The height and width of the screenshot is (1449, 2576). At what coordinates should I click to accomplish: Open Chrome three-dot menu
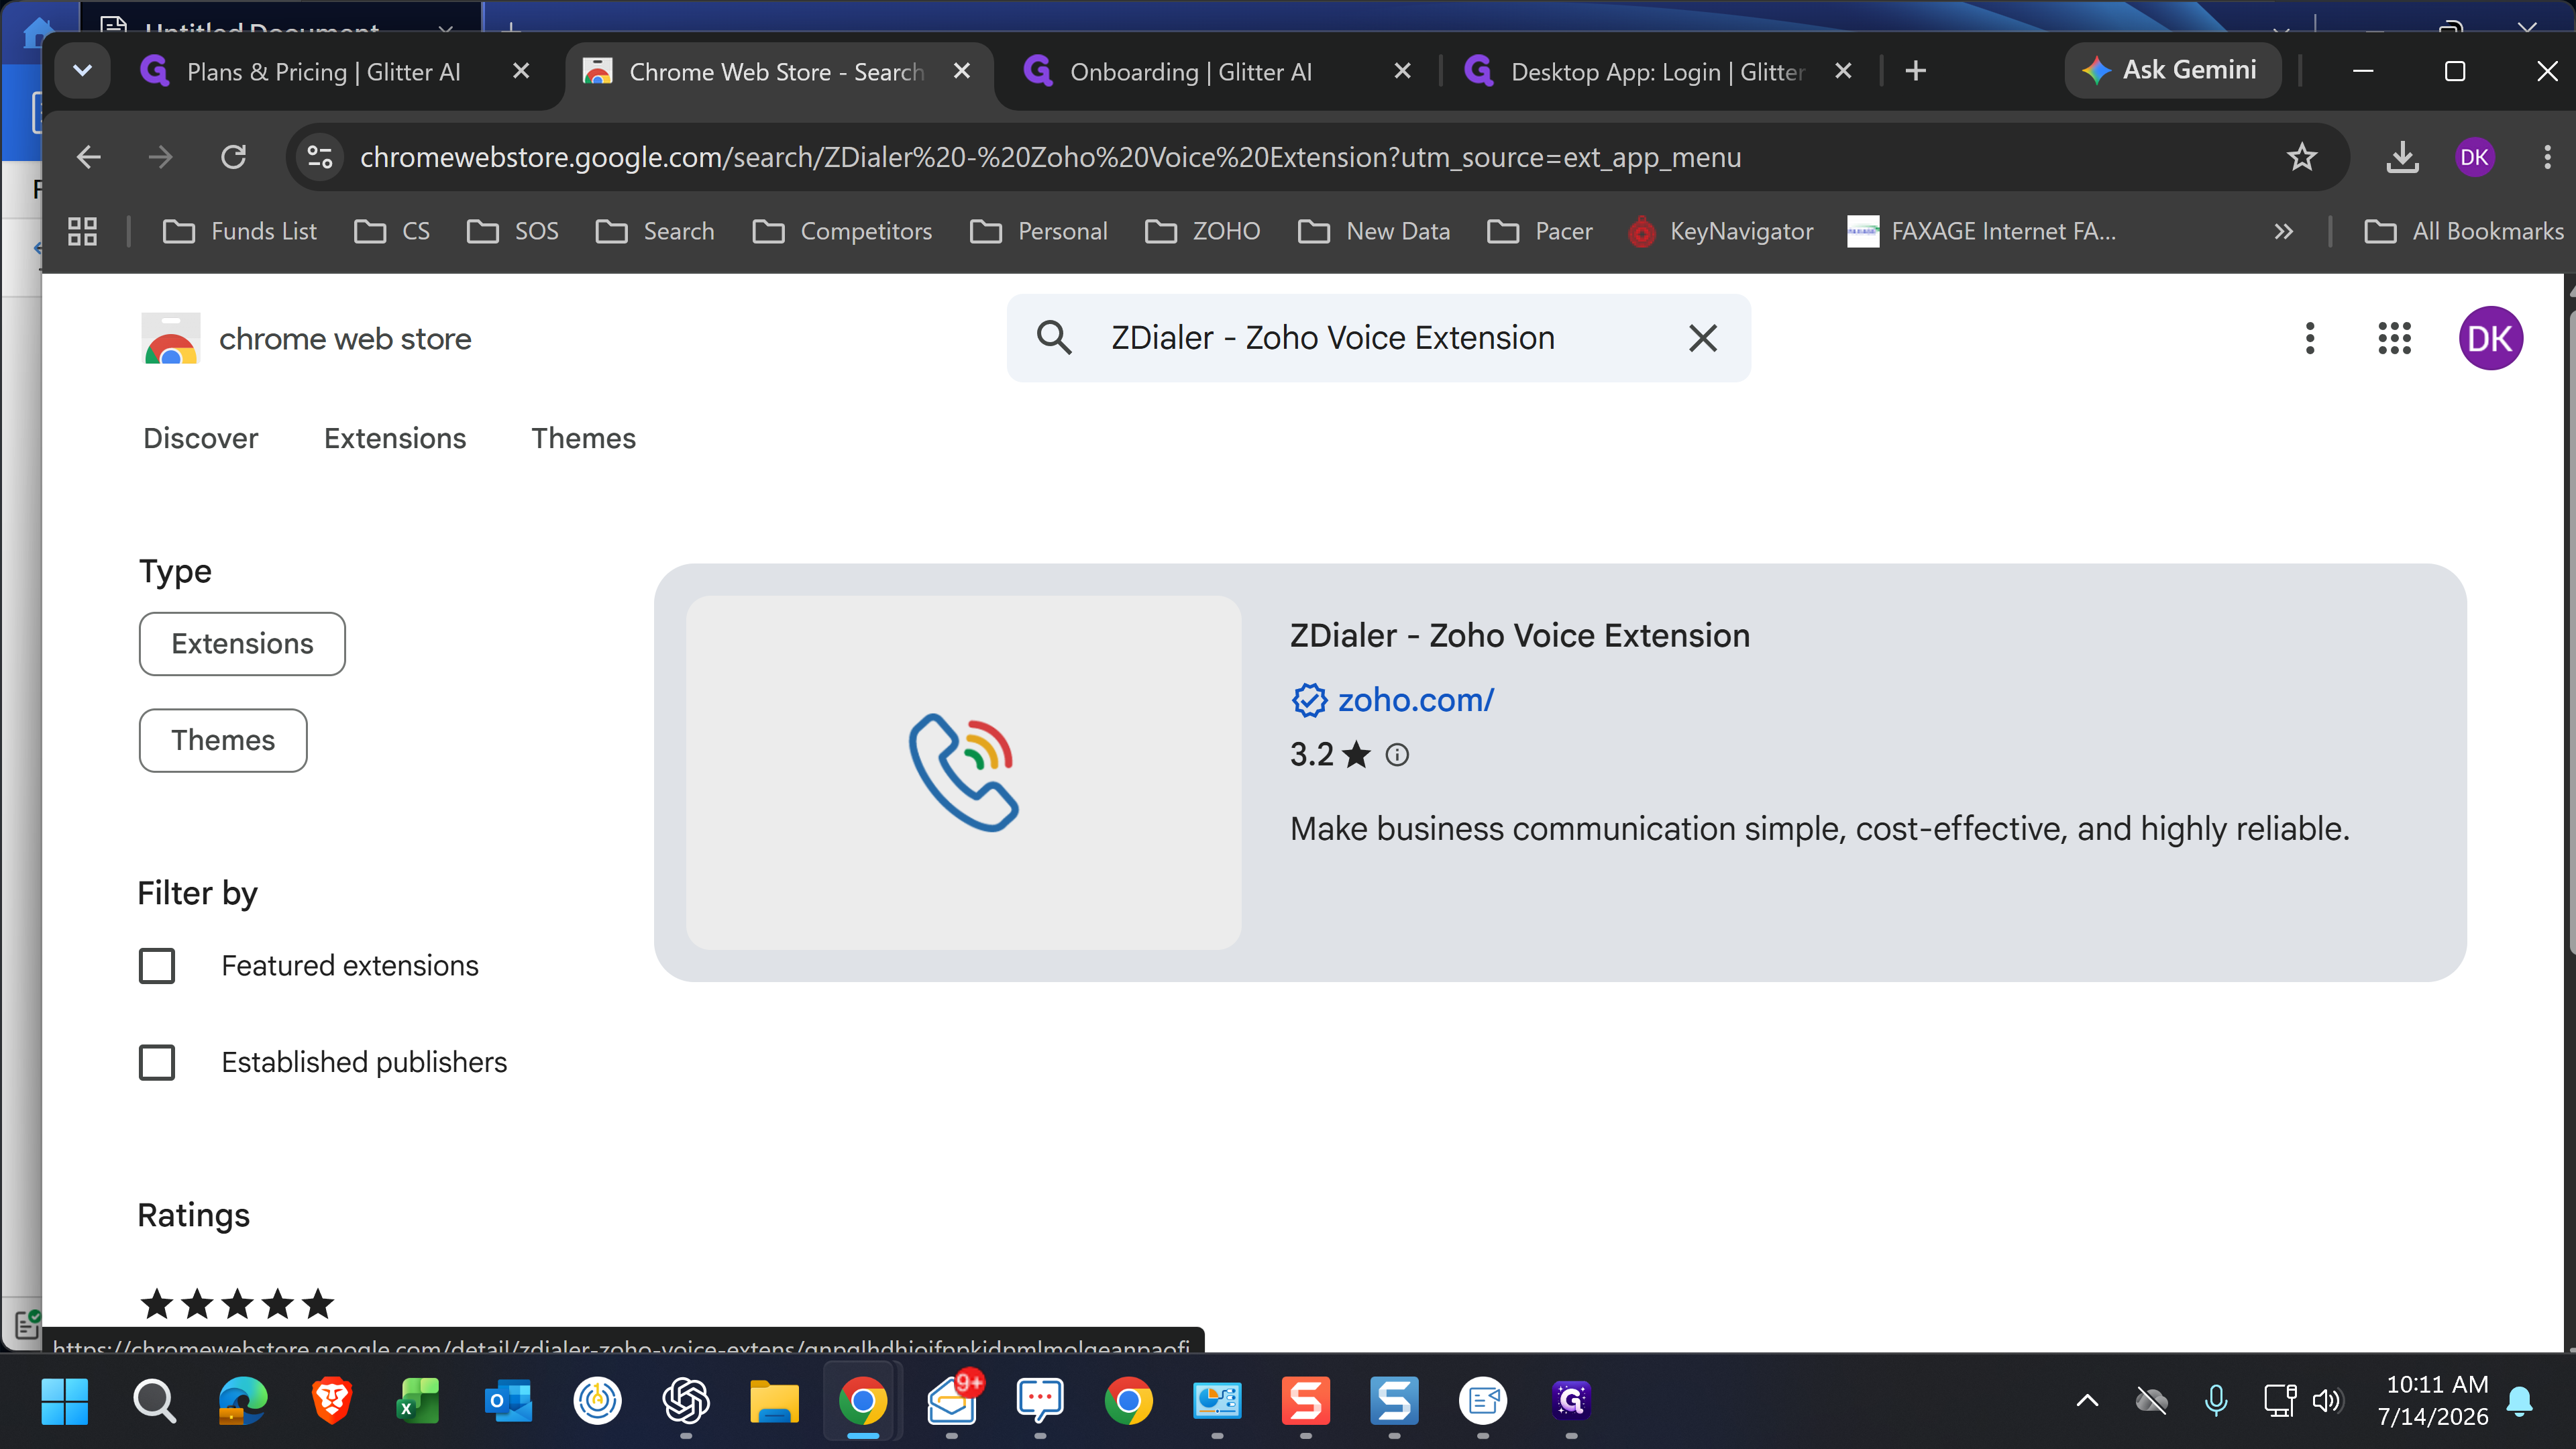(x=2547, y=157)
